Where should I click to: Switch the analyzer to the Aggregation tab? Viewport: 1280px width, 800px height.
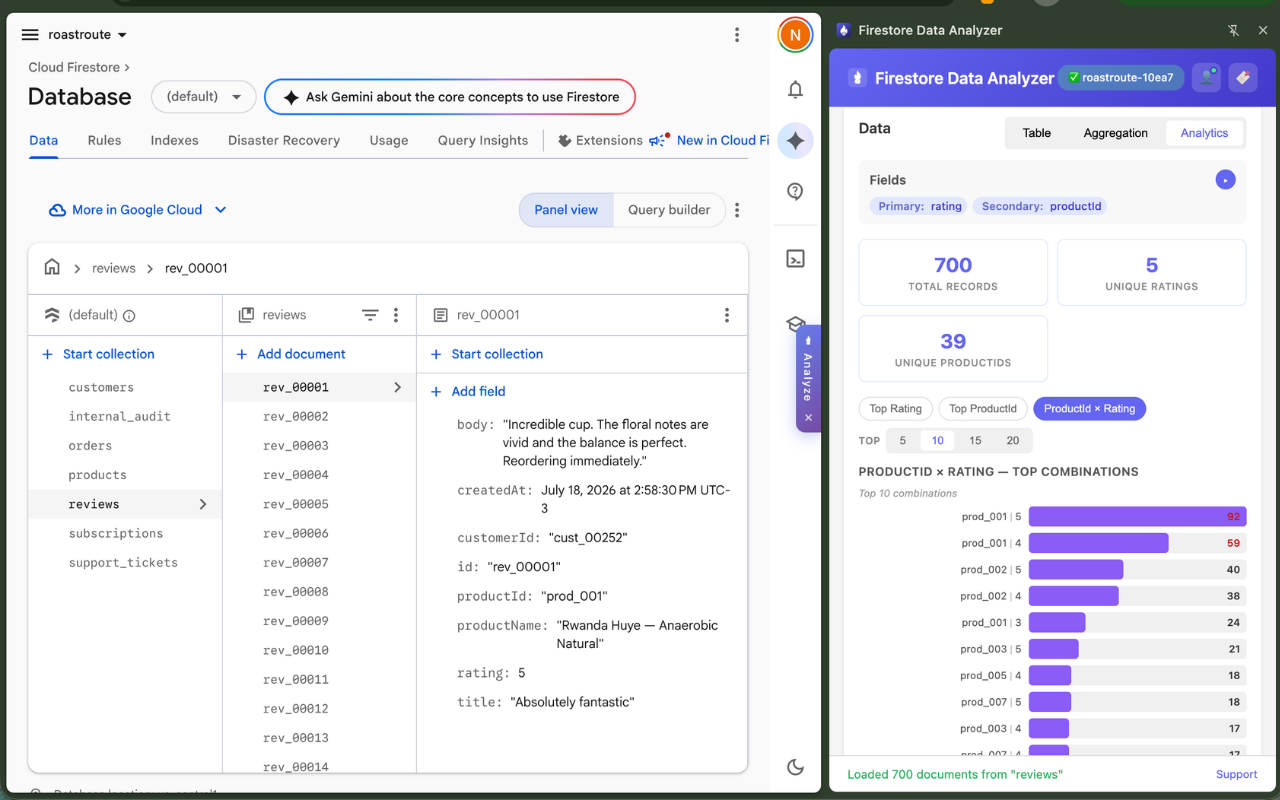coord(1116,133)
